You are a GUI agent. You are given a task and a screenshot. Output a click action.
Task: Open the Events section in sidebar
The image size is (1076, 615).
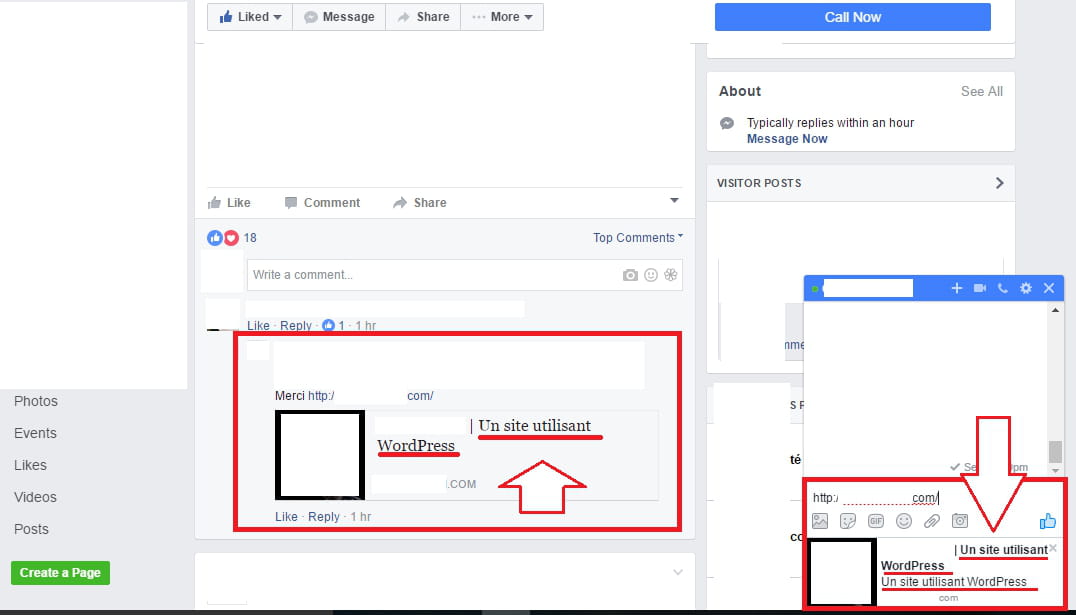35,433
